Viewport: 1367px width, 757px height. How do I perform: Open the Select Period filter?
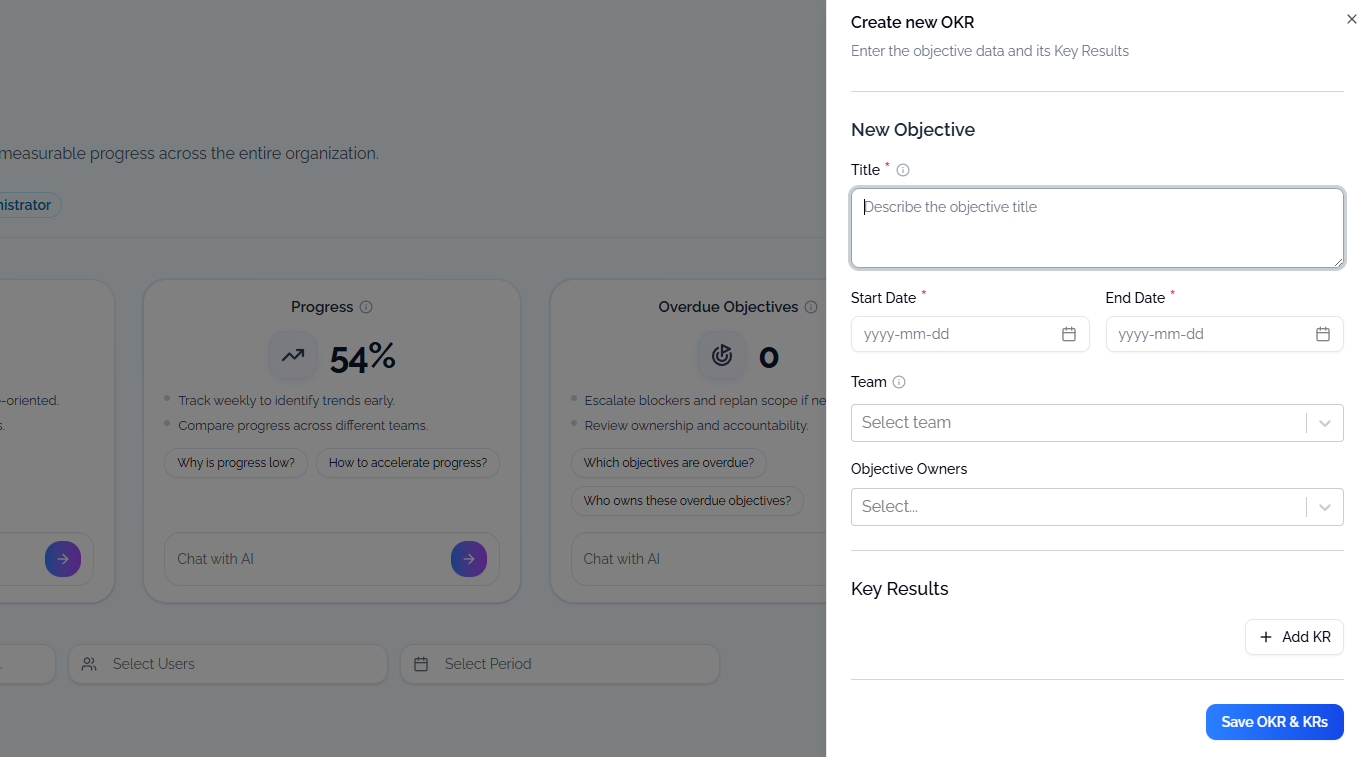coord(560,664)
